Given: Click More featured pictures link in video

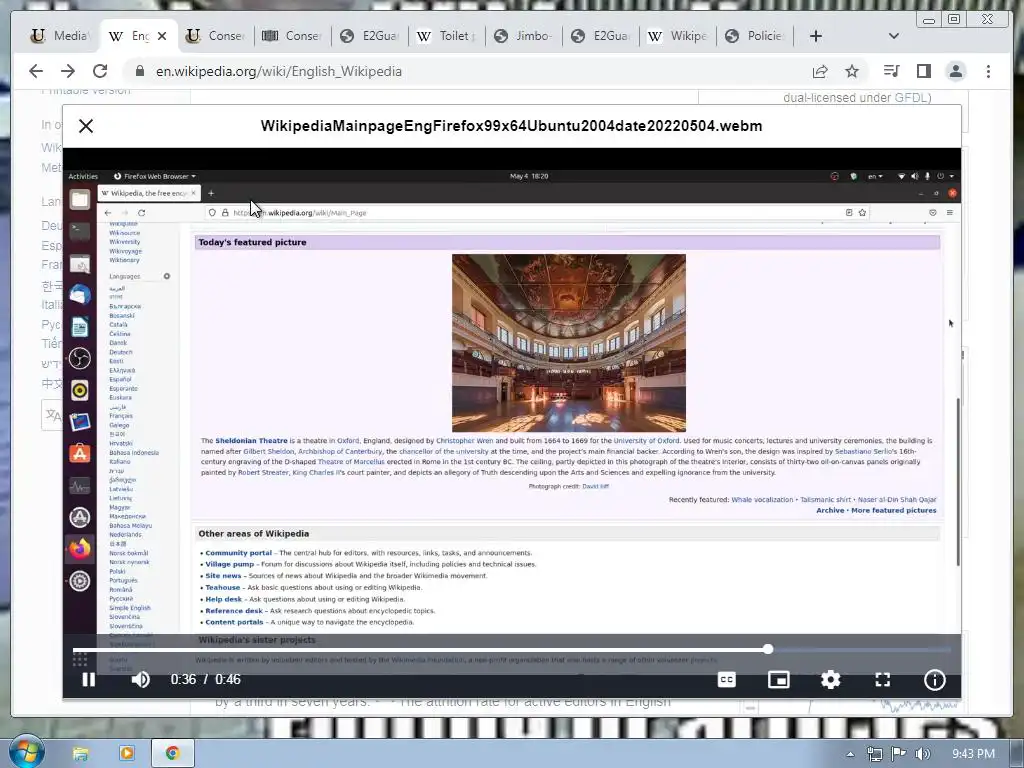Looking at the screenshot, I should [893, 511].
